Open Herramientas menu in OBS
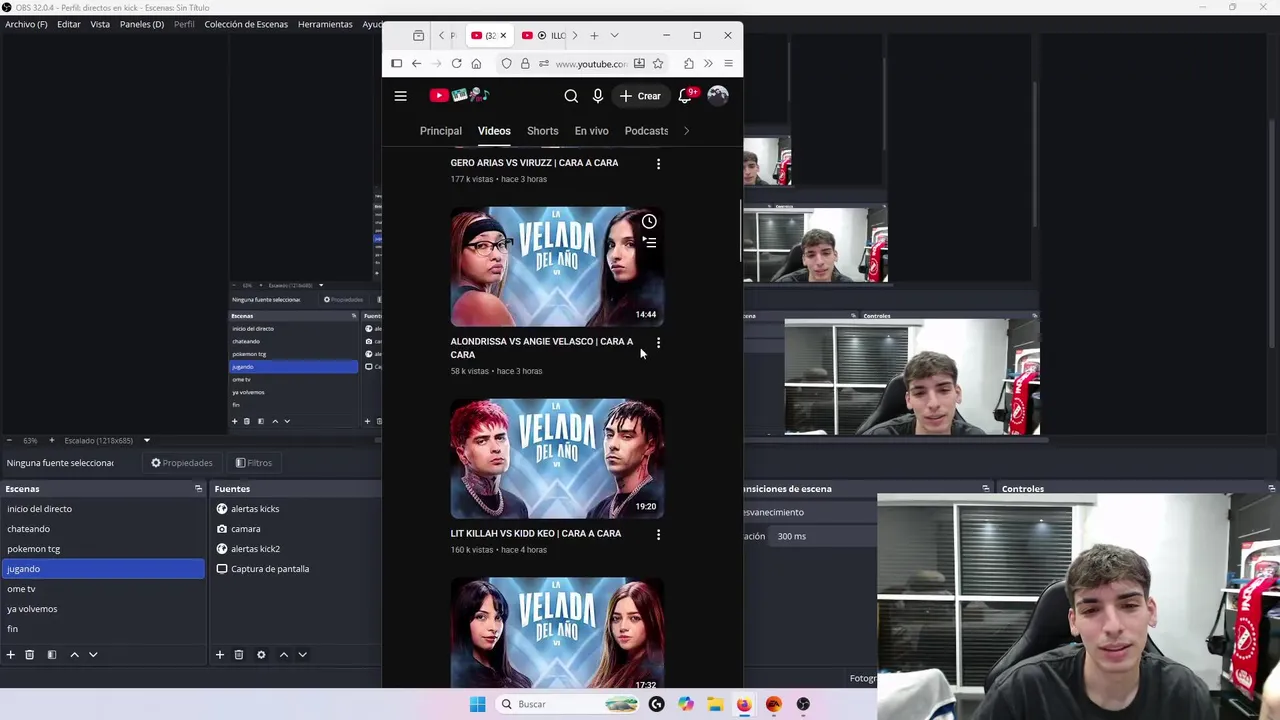The height and width of the screenshot is (720, 1280). click(325, 24)
